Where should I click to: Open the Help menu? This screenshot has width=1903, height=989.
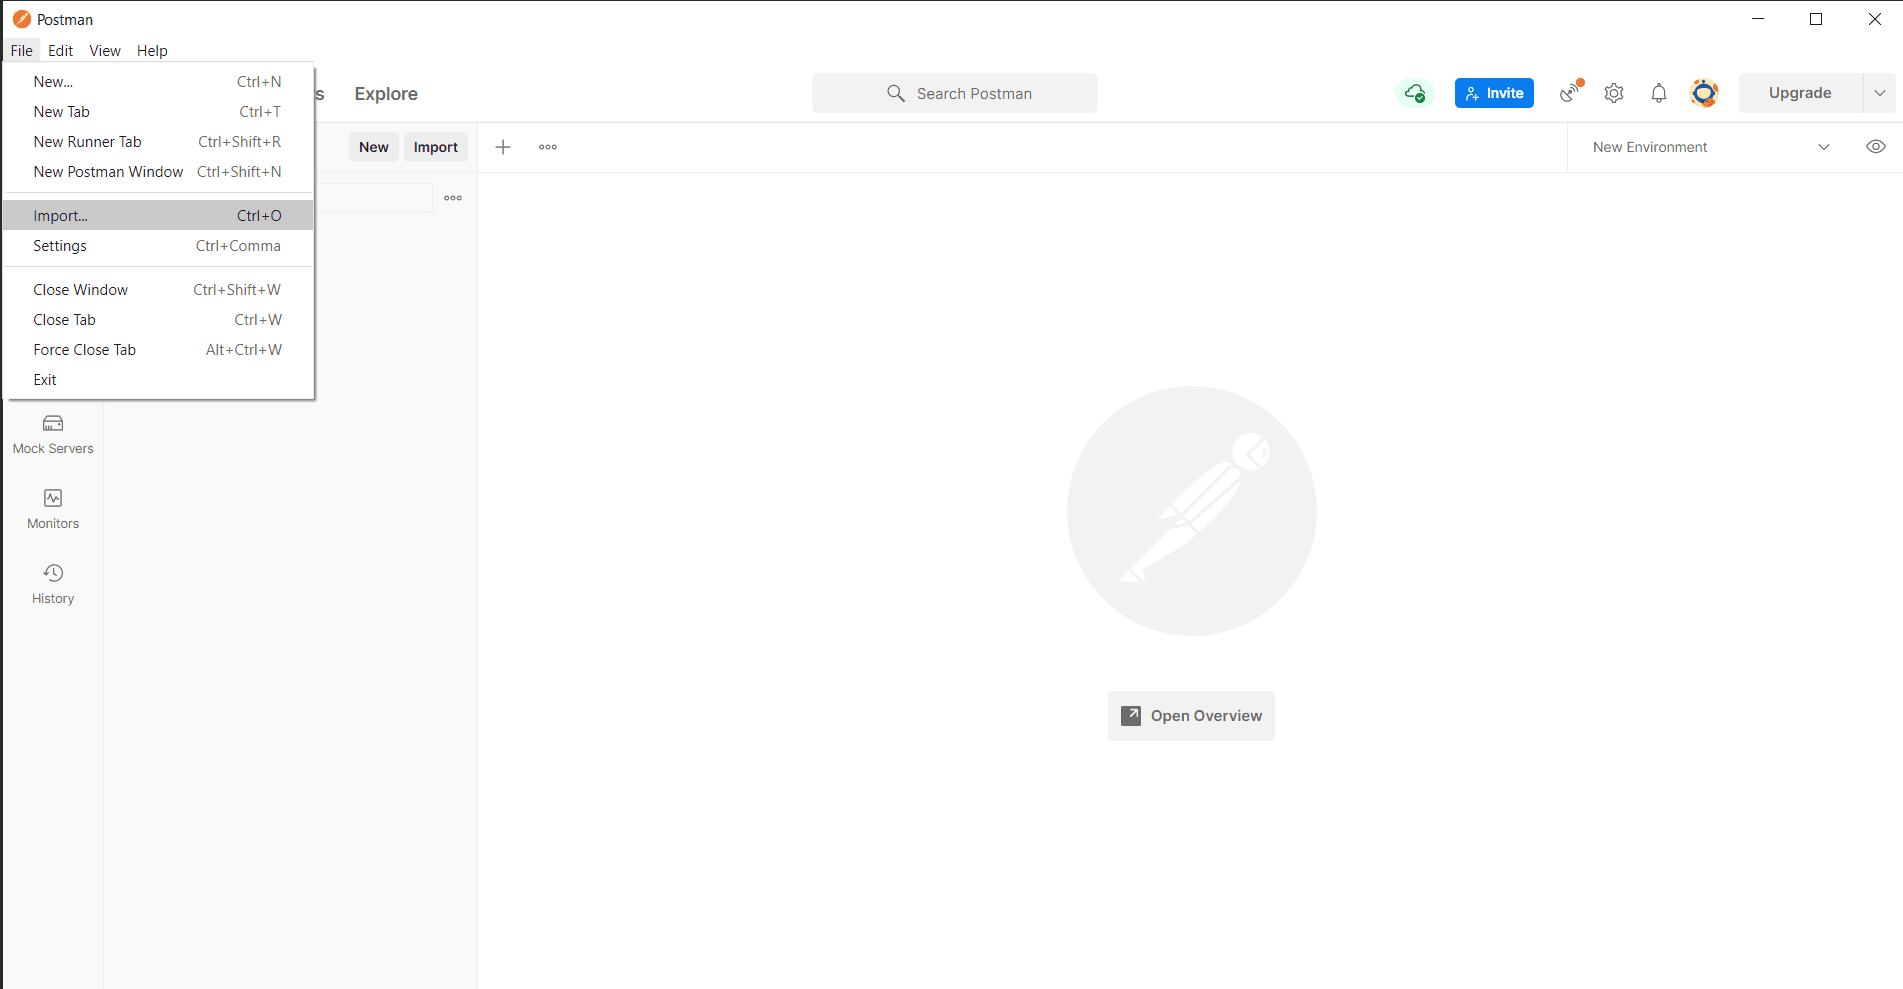(152, 51)
